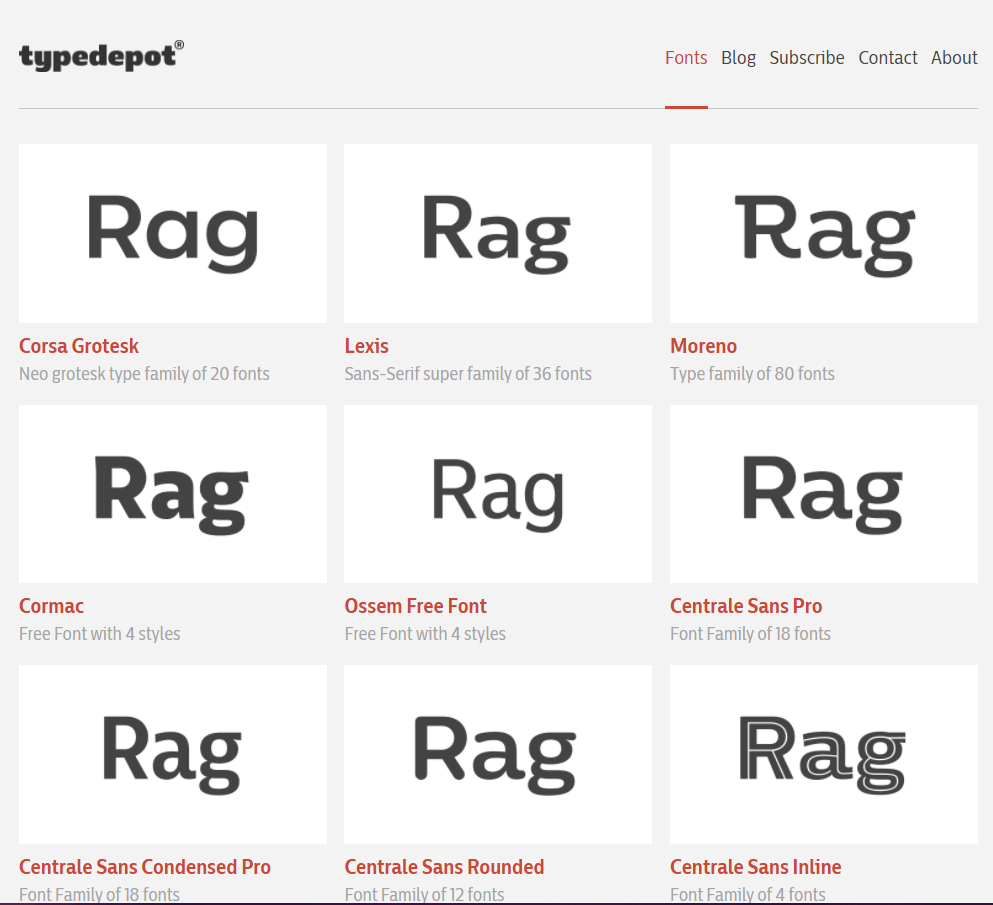Select 'Free Font with 4 styles' under Ossem

425,634
